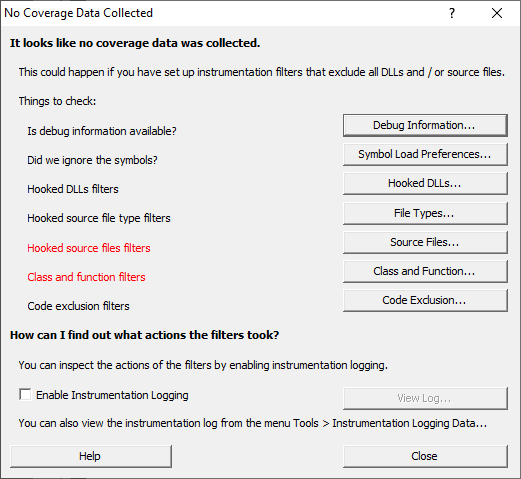The height and width of the screenshot is (479, 521).
Task: Click the 'Hooked DLLs filters' label
Action: (x=73, y=189)
